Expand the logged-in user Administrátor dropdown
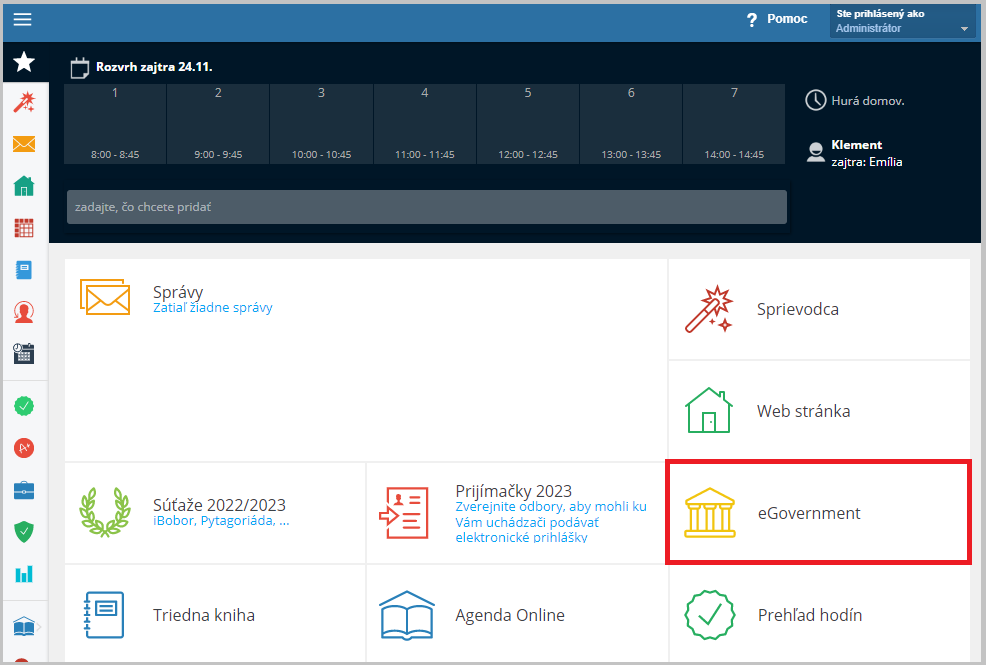 coord(902,21)
